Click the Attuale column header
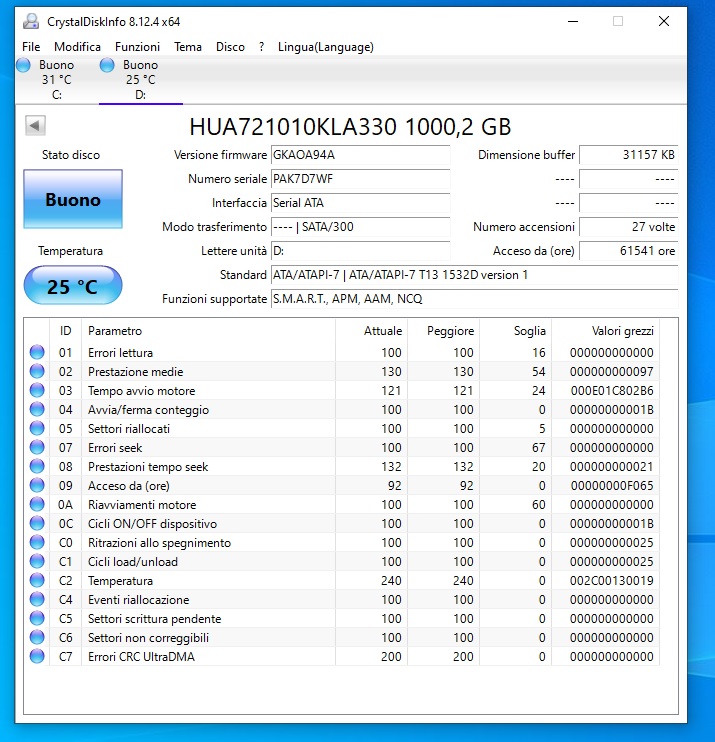 (371, 331)
